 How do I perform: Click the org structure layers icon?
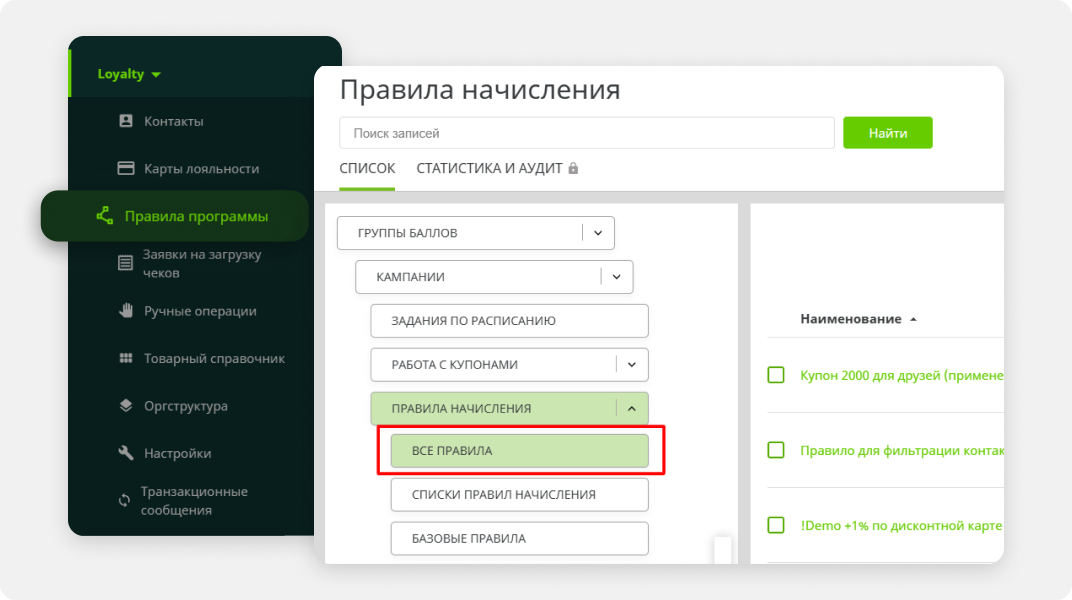pos(126,406)
